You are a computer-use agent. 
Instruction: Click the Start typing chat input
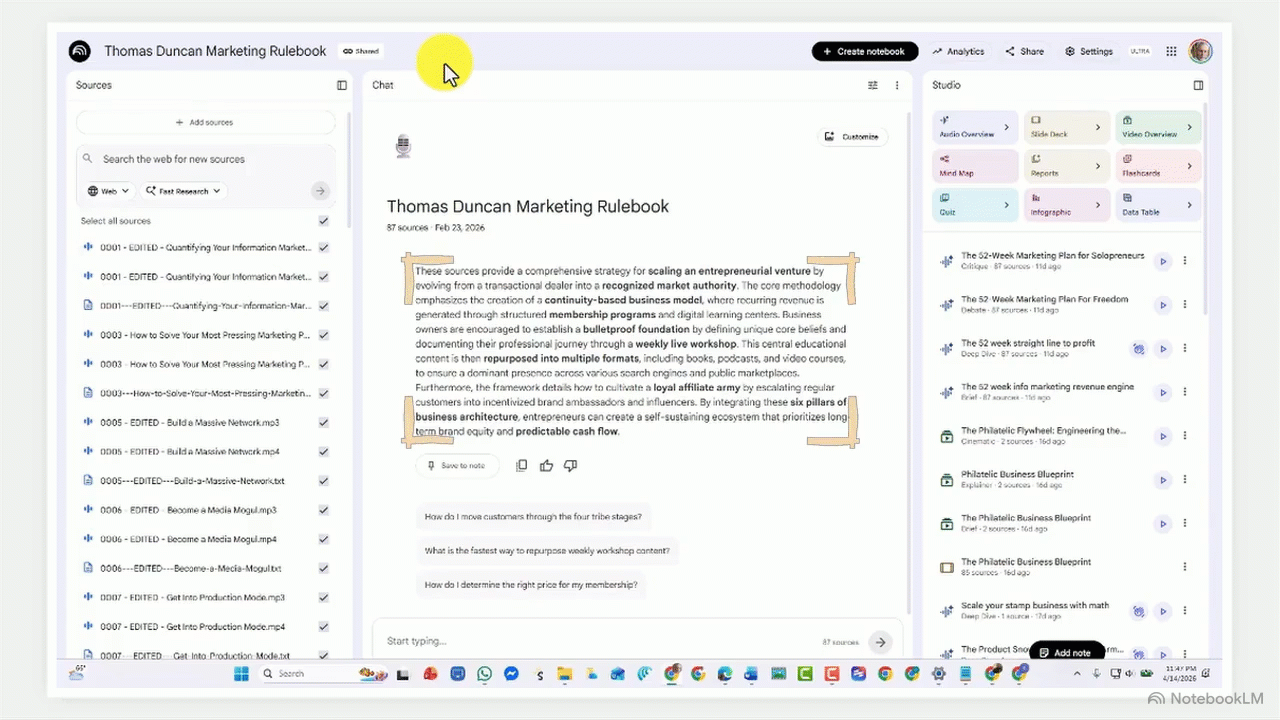600,641
